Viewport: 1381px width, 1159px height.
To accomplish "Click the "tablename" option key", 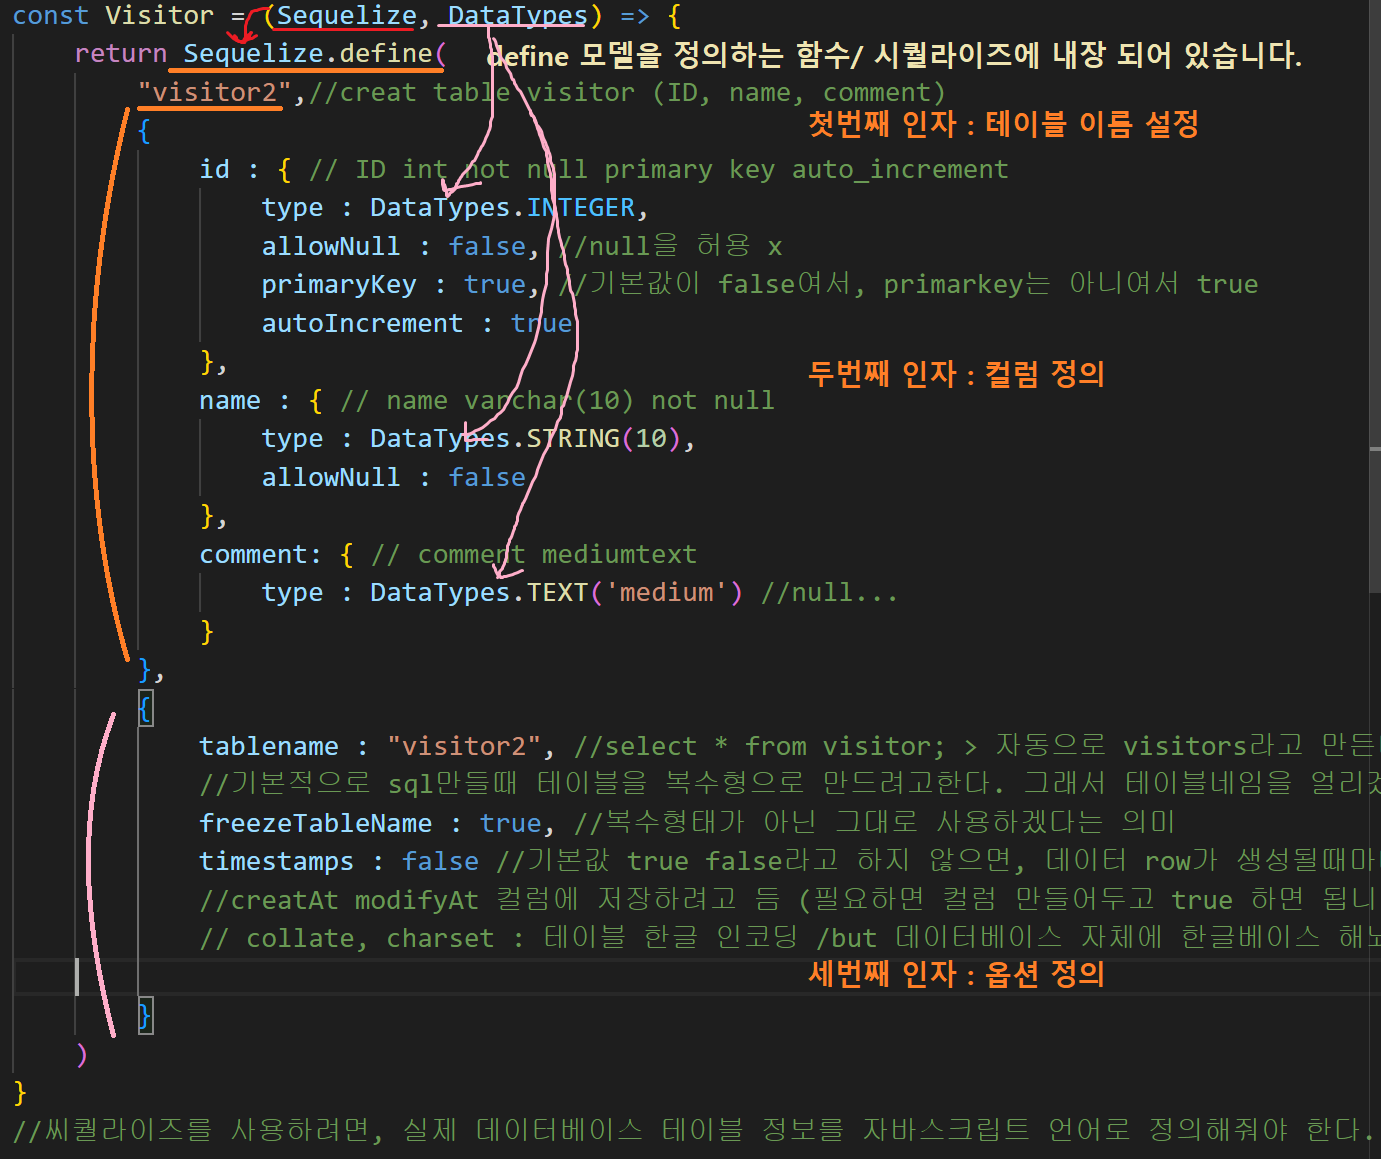I will 269,746.
